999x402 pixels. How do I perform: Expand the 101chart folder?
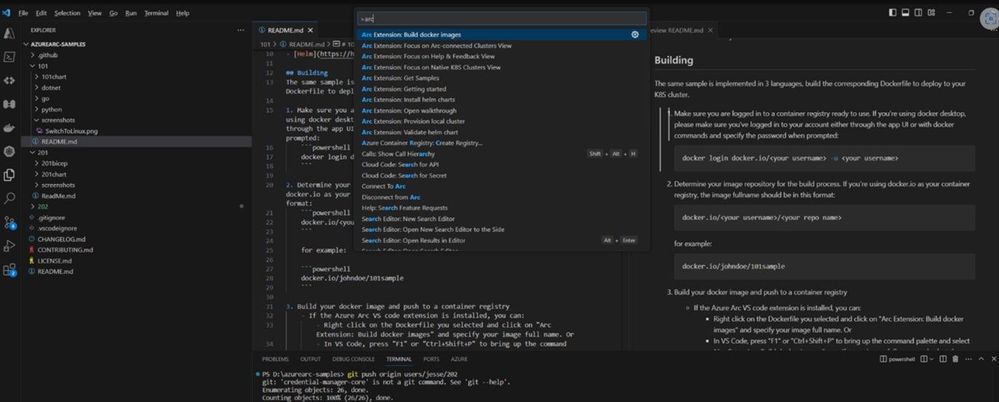pyautogui.click(x=54, y=77)
